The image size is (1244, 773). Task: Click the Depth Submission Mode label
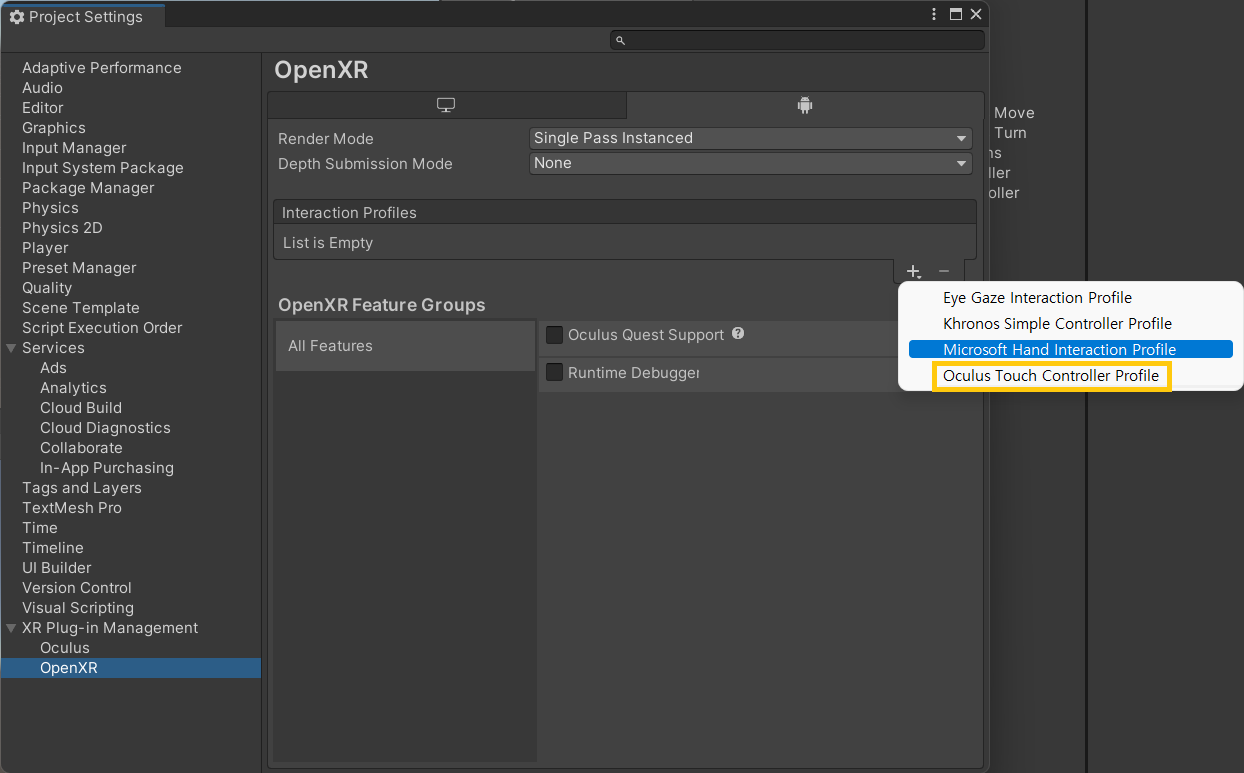(x=365, y=164)
